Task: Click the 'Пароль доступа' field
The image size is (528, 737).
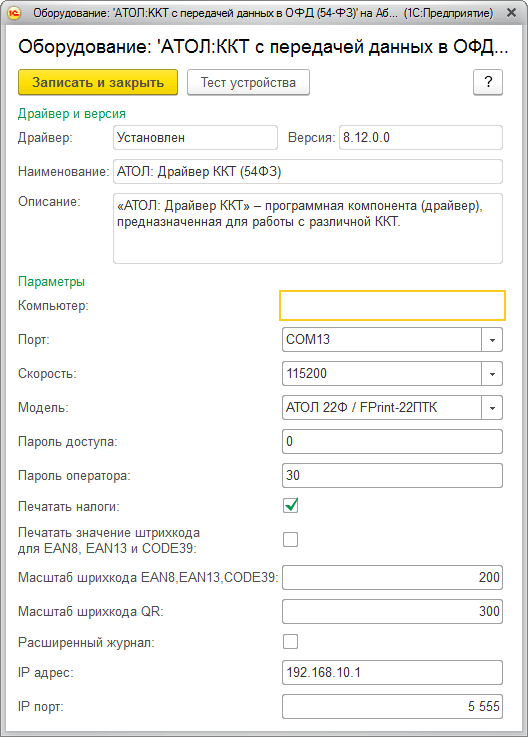Action: click(x=393, y=441)
